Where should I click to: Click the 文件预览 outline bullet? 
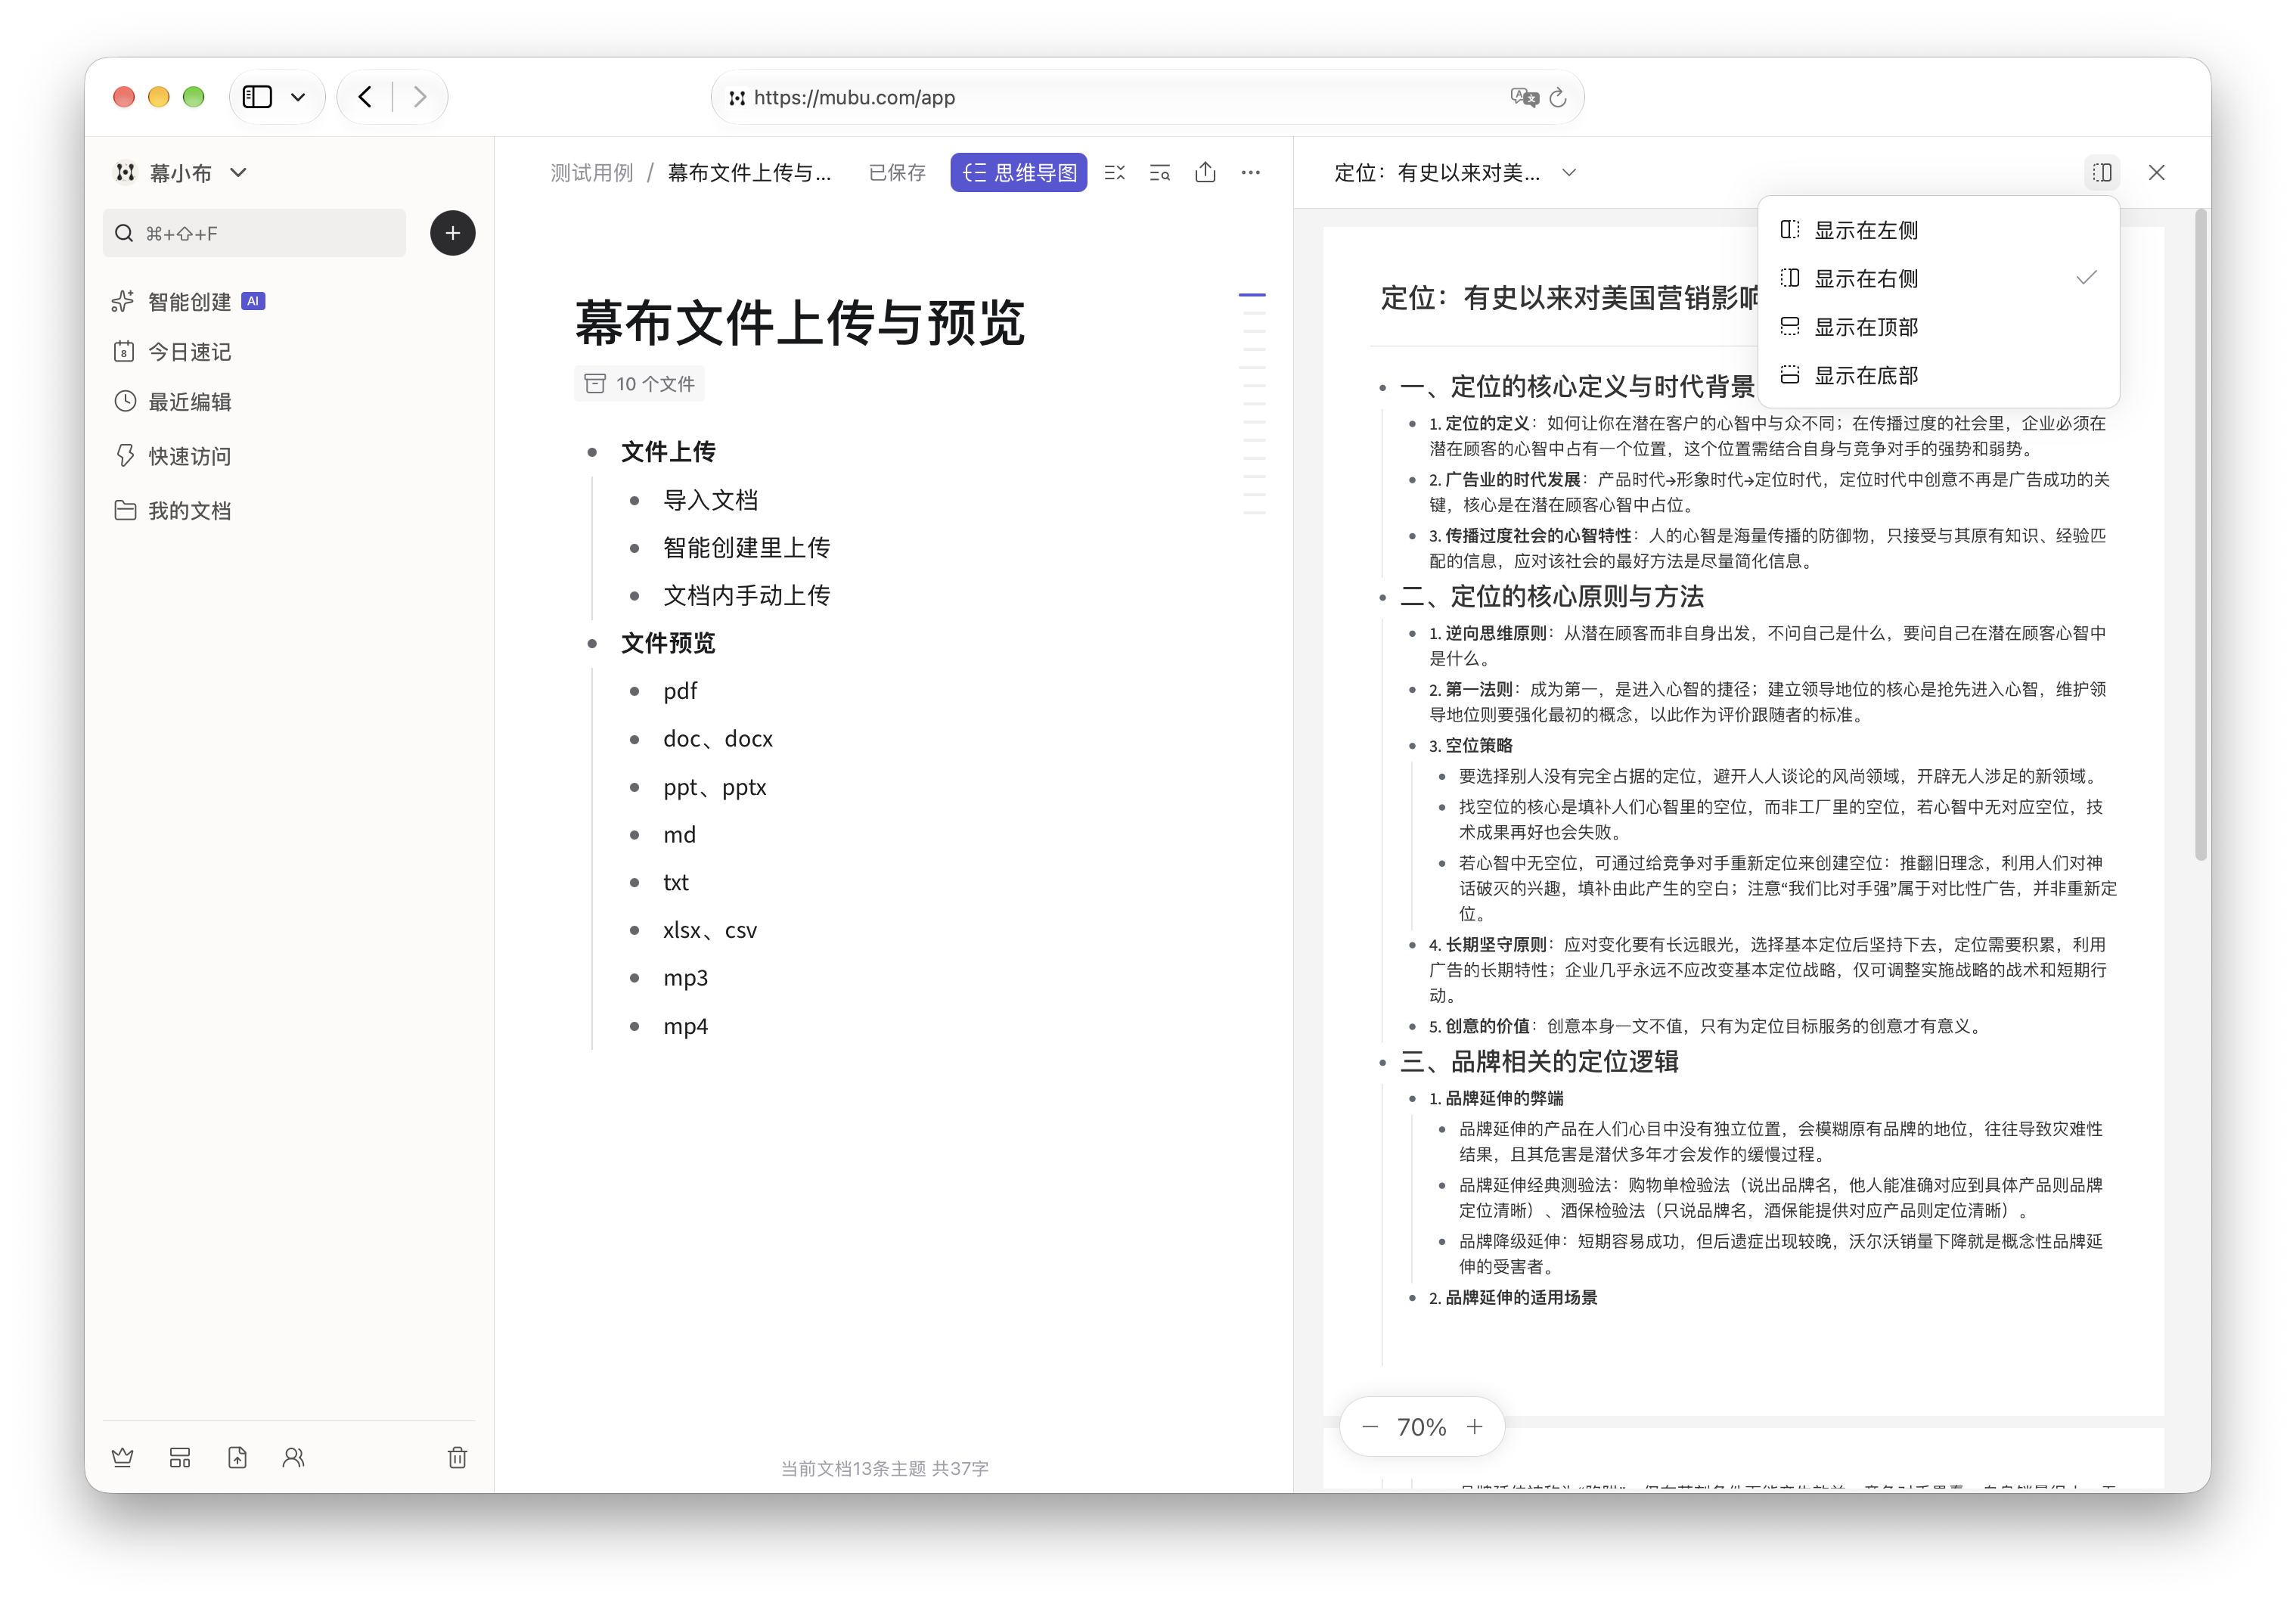point(592,643)
